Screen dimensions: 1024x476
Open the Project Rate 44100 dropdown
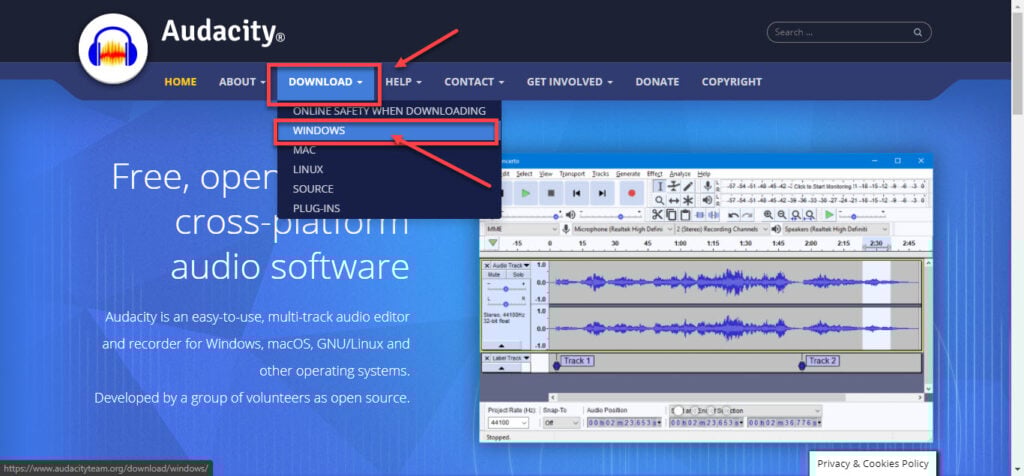(x=509, y=422)
